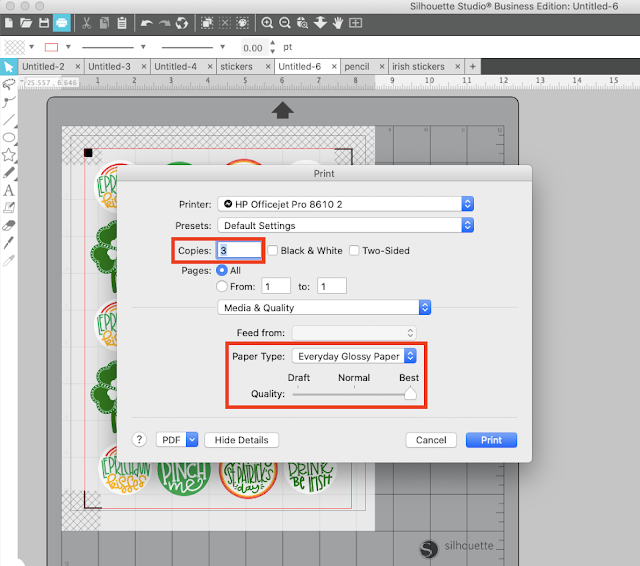Click the crosshatch fill pattern swatch
This screenshot has width=640, height=566.
(14, 47)
